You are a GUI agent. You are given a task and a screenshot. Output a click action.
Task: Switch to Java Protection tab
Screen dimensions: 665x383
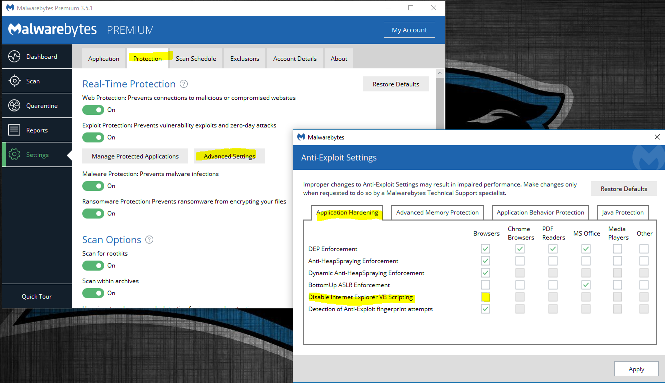[x=623, y=212]
